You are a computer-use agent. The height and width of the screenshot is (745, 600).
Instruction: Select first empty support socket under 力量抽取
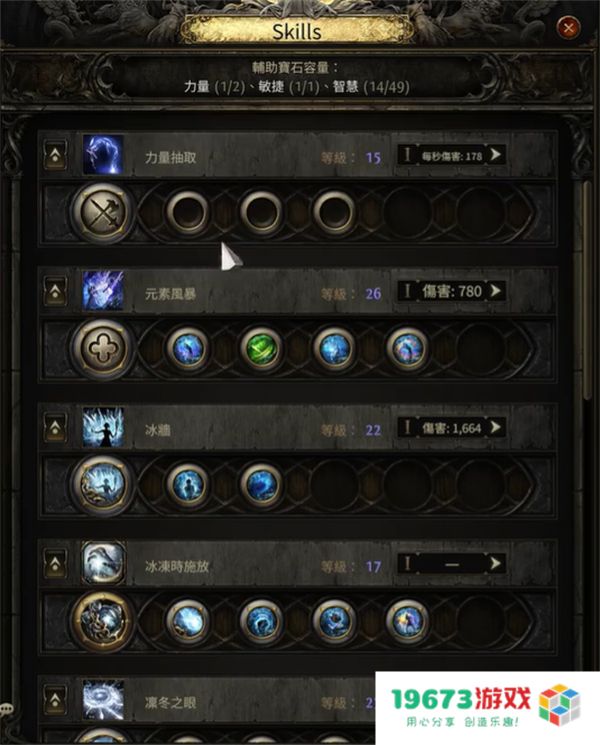188,212
